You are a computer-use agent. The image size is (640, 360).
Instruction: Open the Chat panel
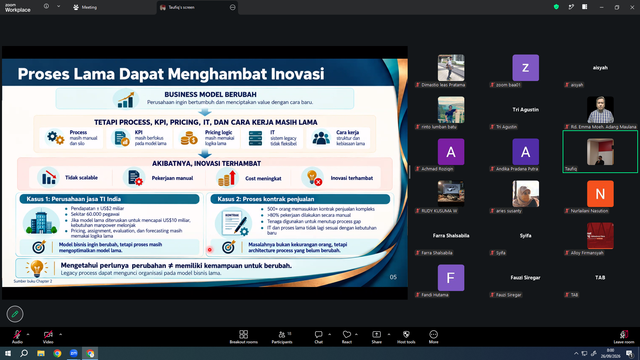[x=318, y=337]
